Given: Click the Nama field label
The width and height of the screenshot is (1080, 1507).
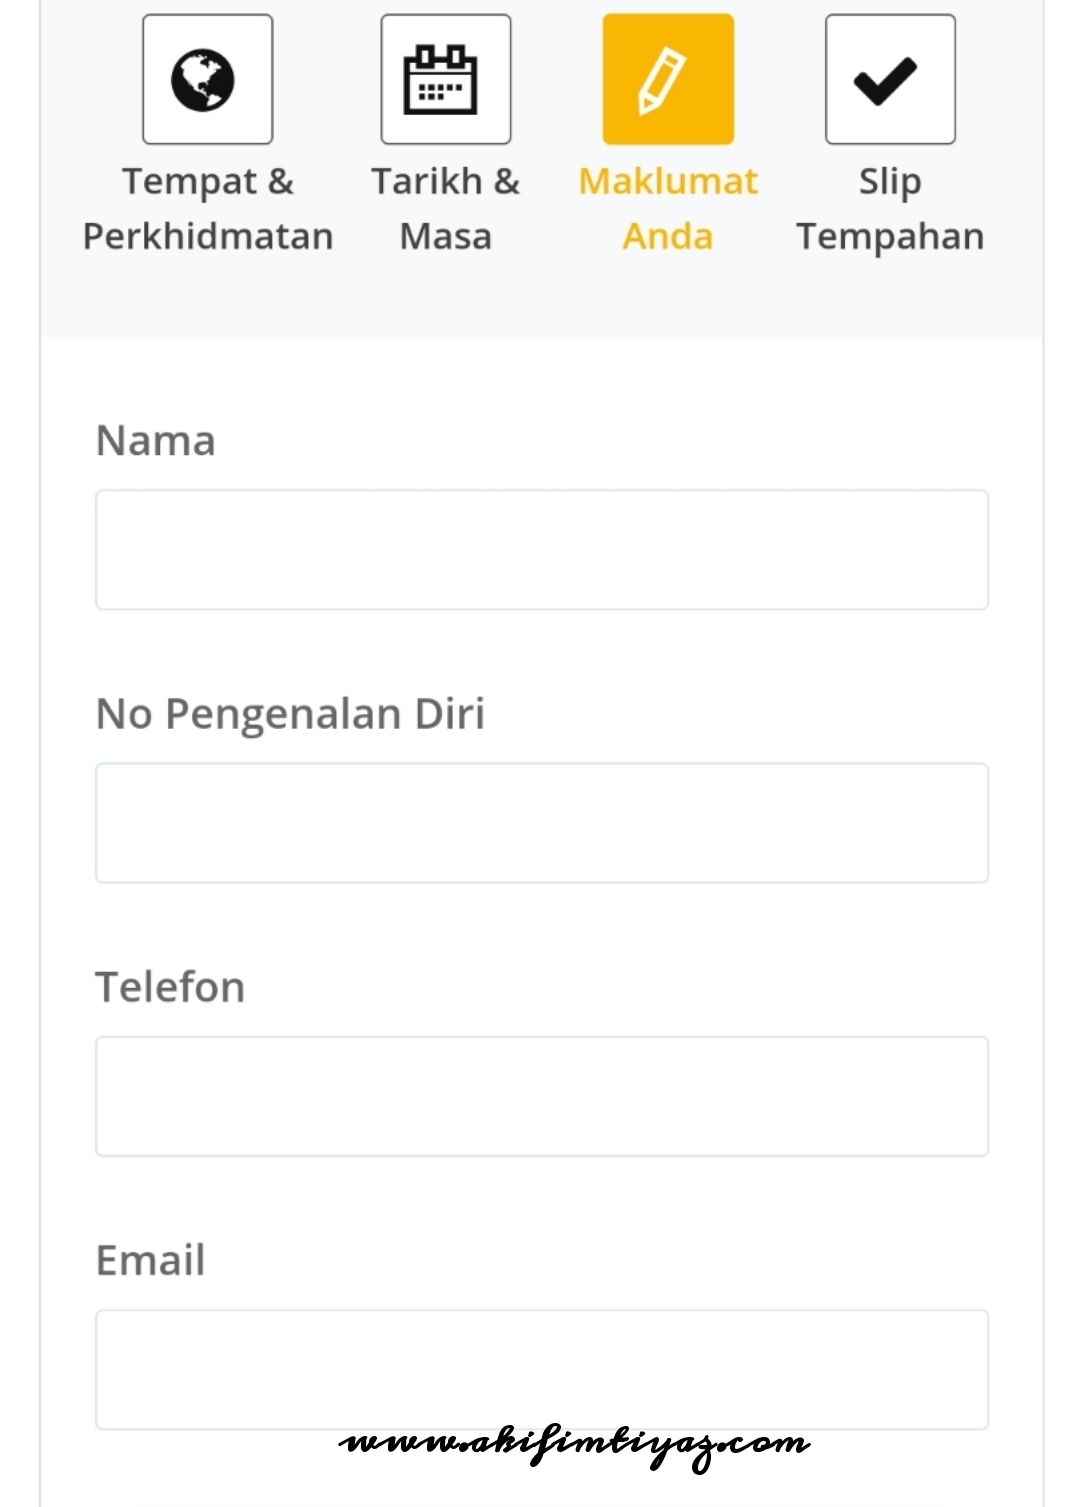Looking at the screenshot, I should (x=155, y=440).
